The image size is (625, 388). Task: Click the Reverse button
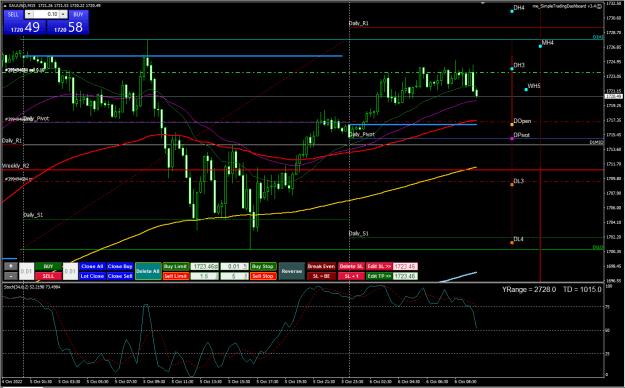pyautogui.click(x=292, y=271)
